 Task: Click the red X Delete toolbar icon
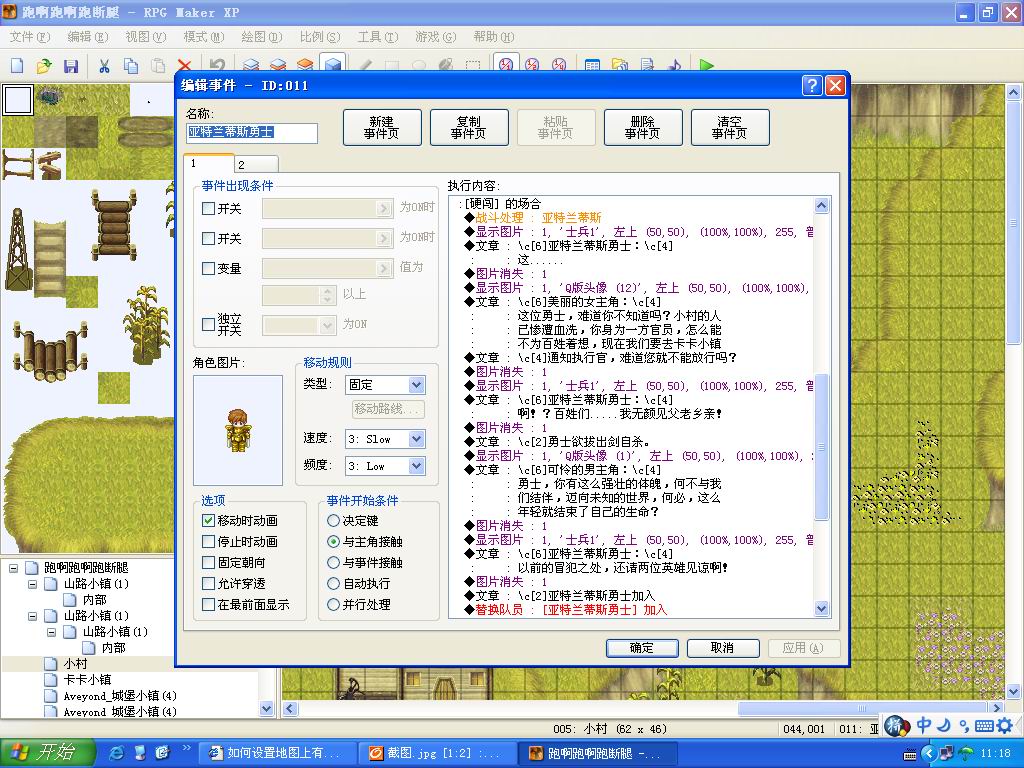pyautogui.click(x=184, y=65)
